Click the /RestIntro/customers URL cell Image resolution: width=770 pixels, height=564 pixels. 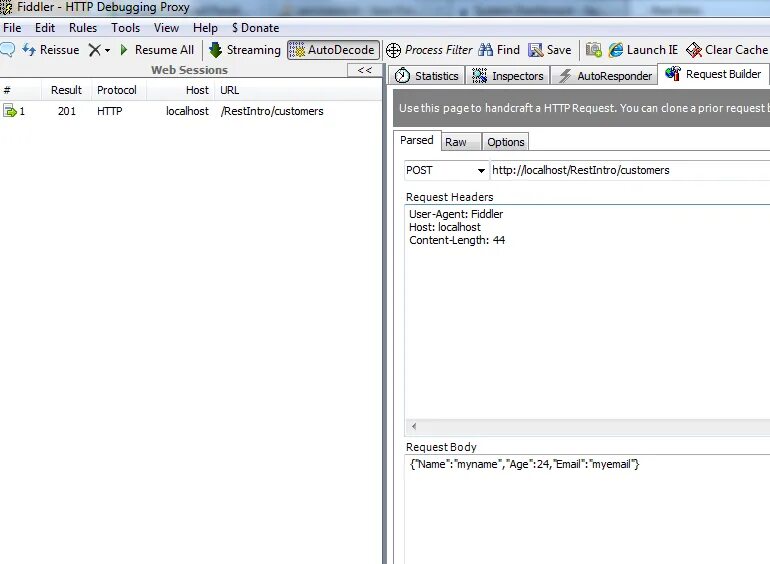pyautogui.click(x=272, y=111)
